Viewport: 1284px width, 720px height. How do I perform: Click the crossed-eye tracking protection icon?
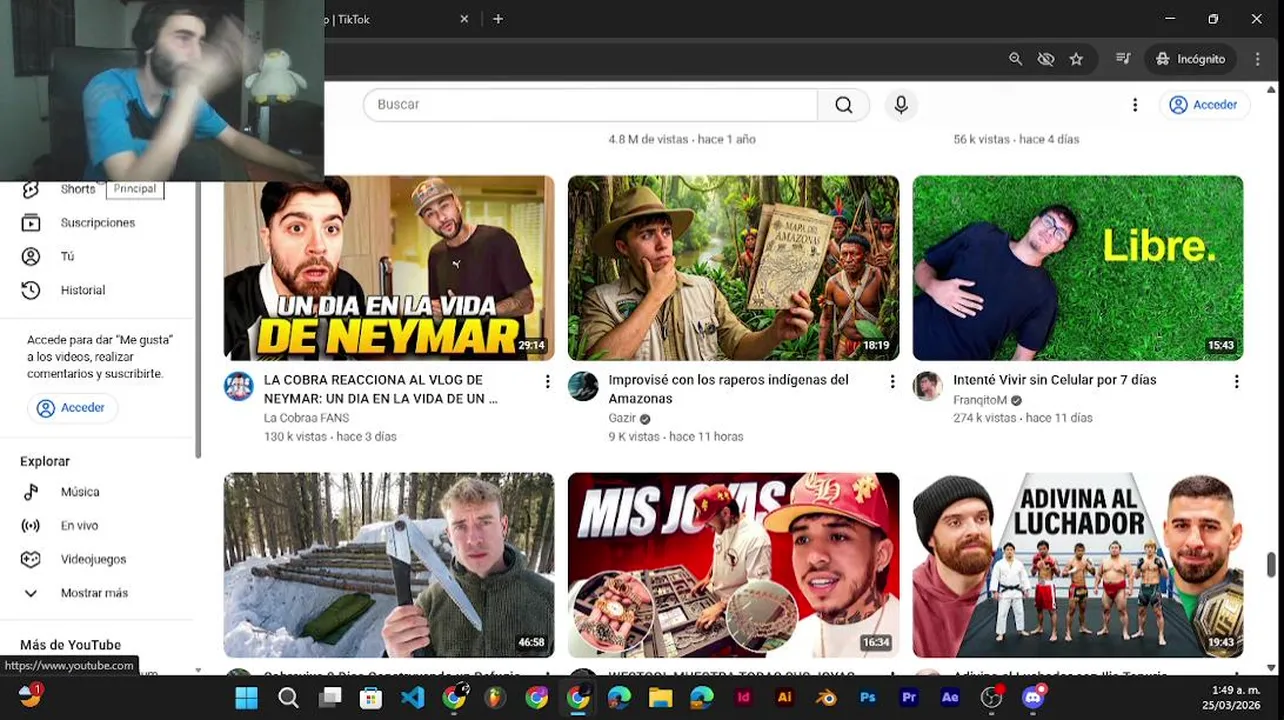1045,59
